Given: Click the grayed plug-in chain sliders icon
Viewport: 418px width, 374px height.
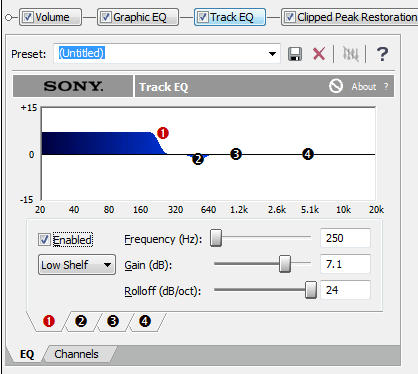Looking at the screenshot, I should point(350,54).
